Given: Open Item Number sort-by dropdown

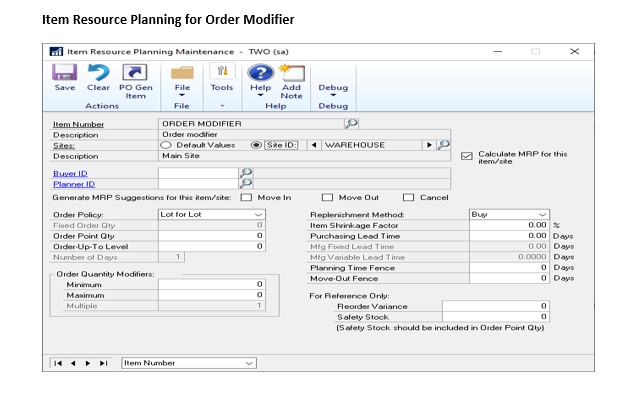Looking at the screenshot, I should [x=189, y=363].
